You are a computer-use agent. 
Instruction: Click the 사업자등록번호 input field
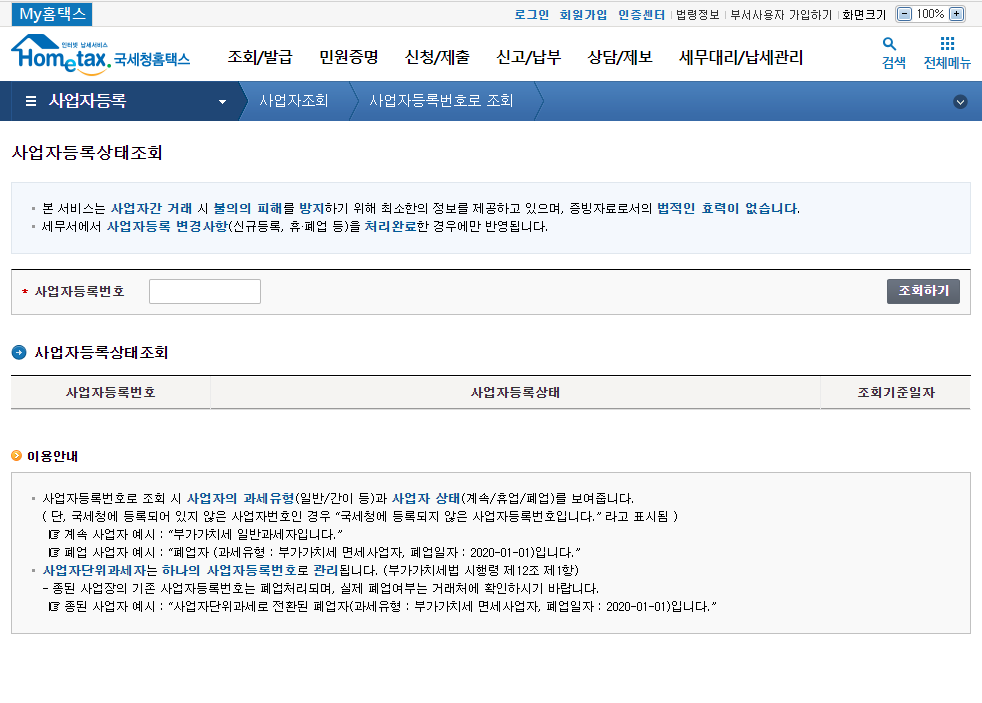coord(204,291)
